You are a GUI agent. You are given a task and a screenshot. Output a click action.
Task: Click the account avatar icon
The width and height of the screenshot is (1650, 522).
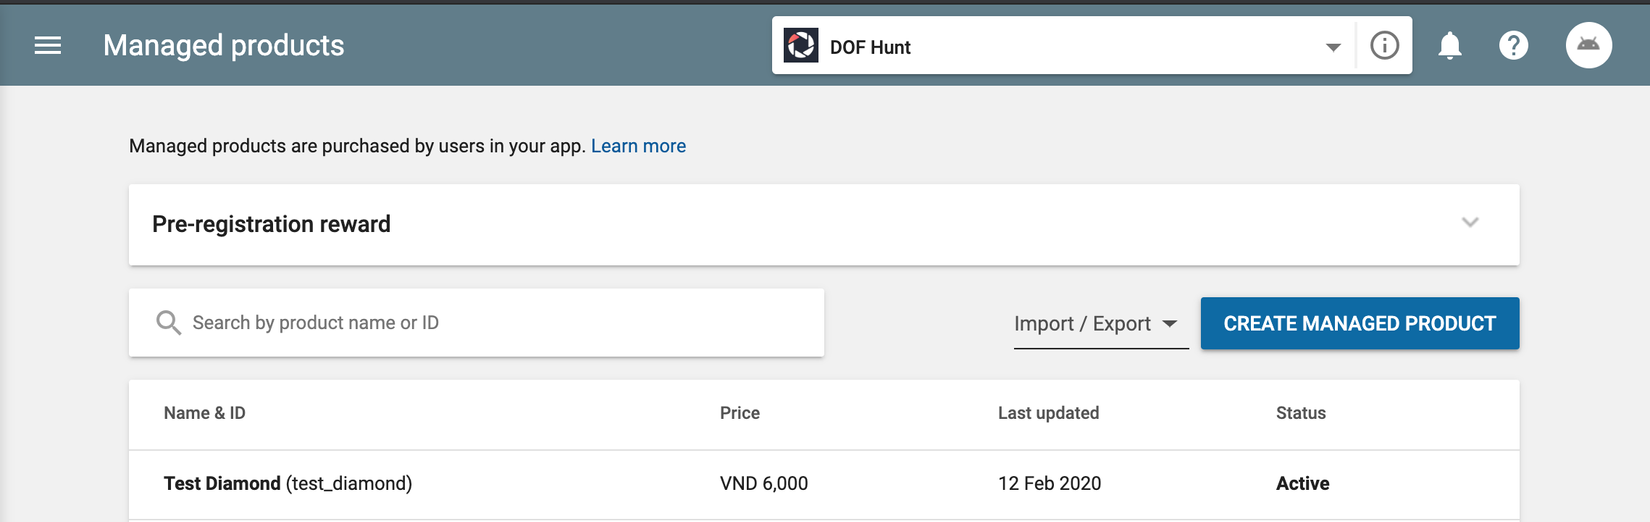click(x=1588, y=46)
